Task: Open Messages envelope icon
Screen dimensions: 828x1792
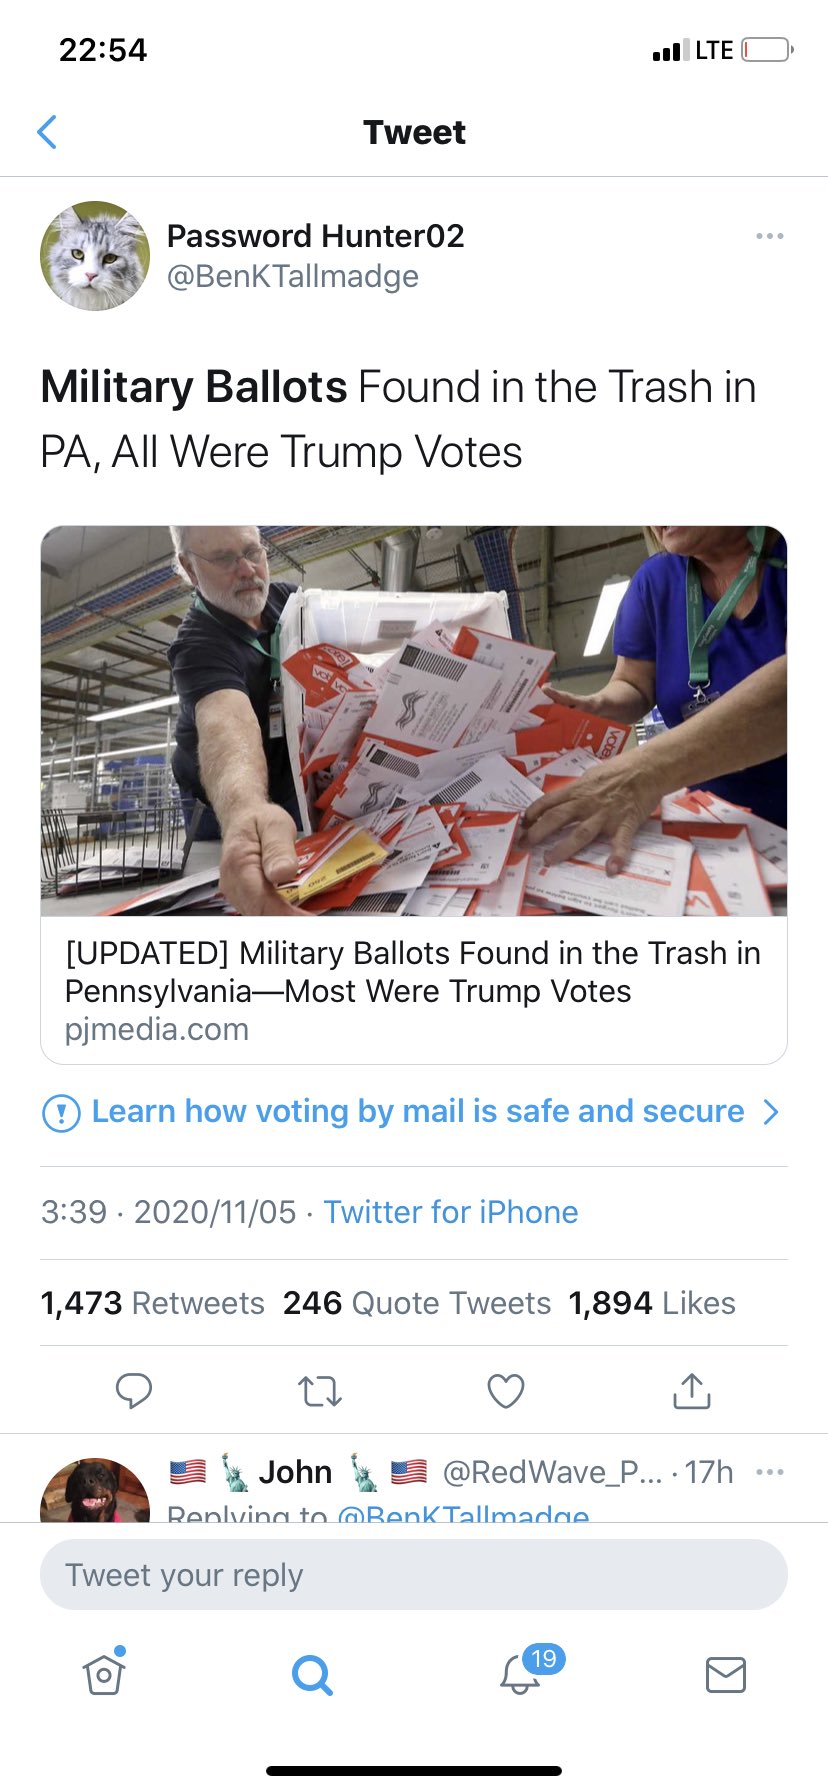Action: pos(726,1674)
